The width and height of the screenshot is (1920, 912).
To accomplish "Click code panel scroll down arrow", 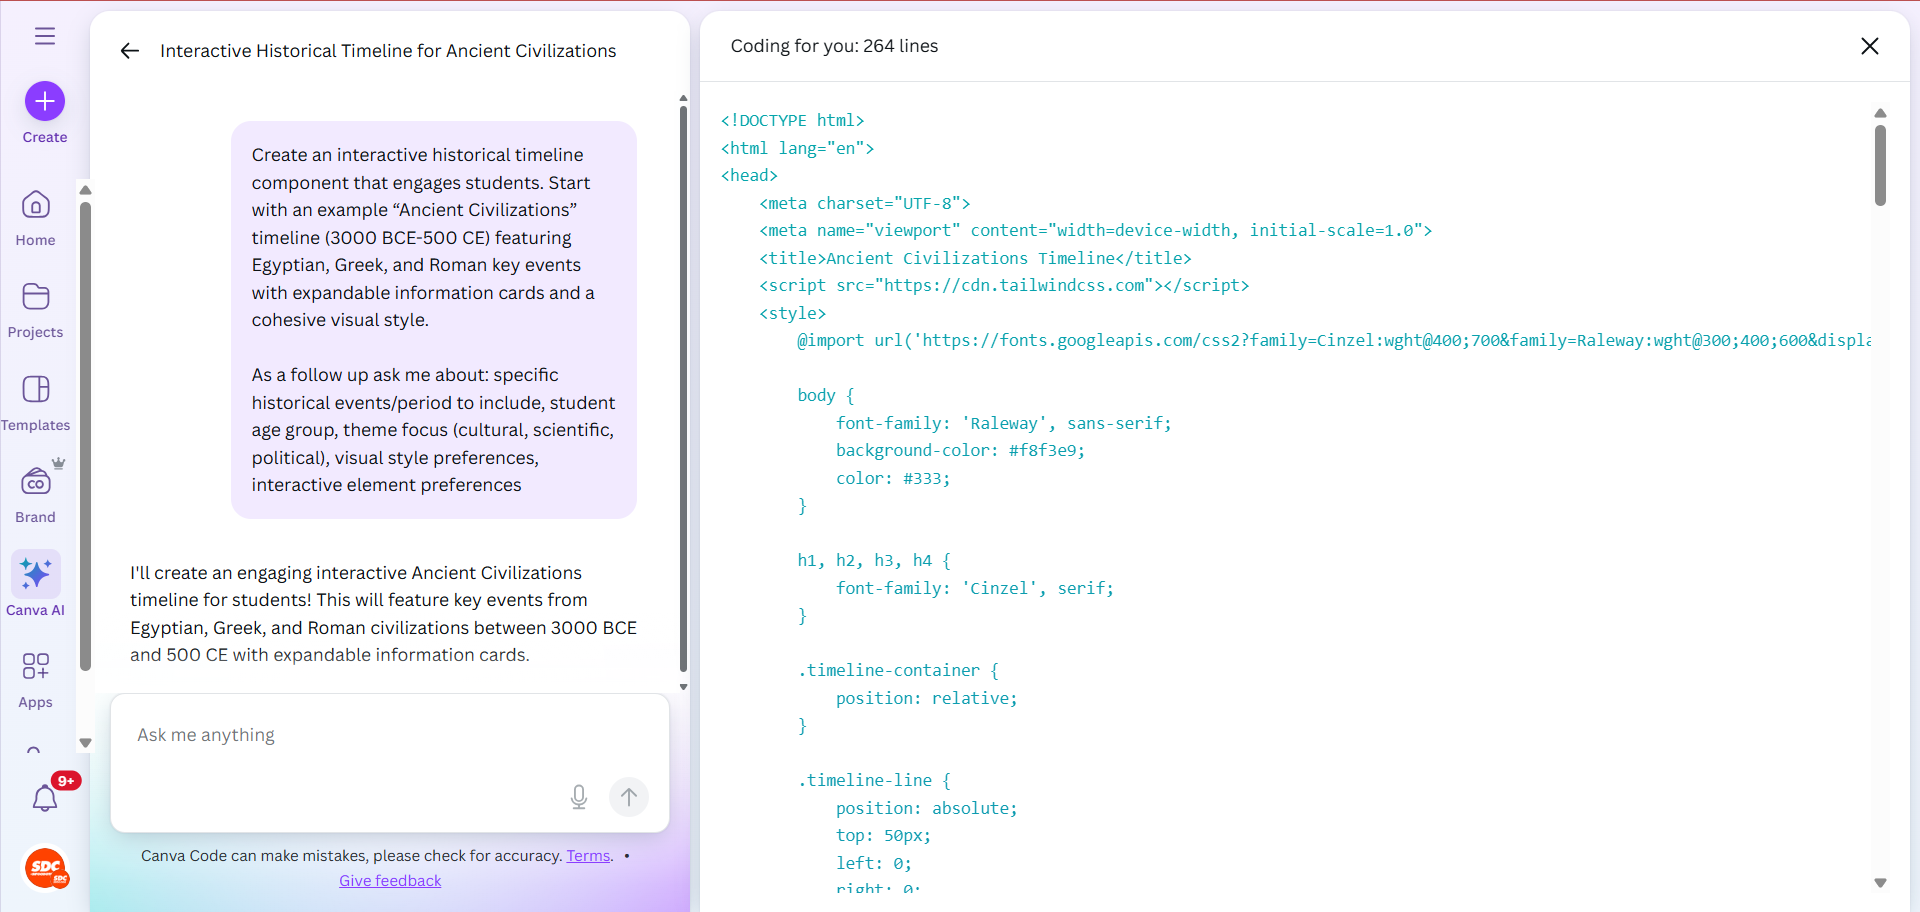I will click(1880, 883).
